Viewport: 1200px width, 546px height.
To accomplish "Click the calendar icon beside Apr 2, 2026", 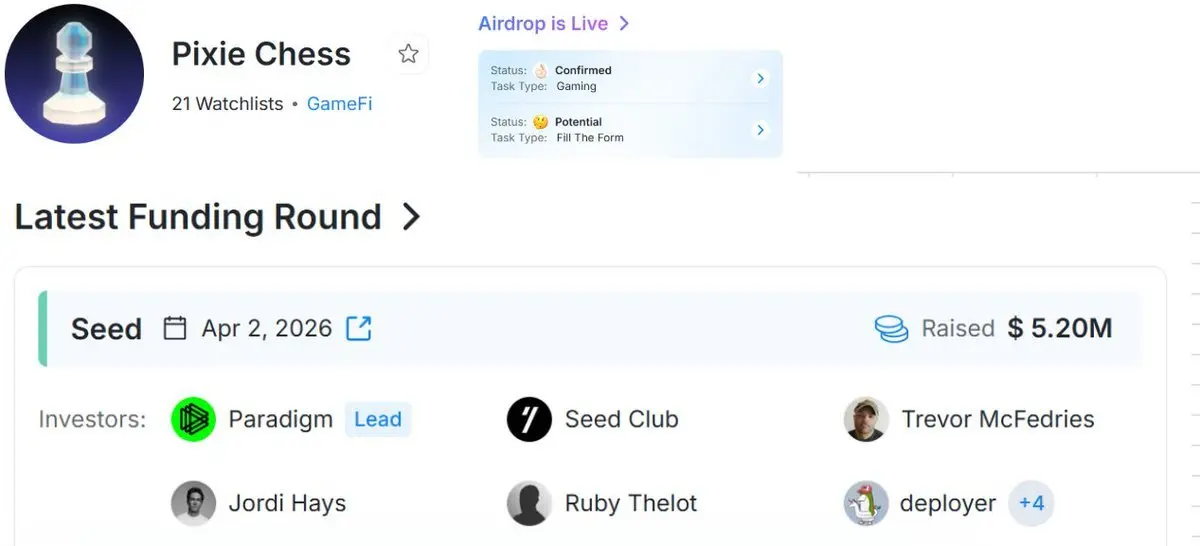I will [175, 328].
